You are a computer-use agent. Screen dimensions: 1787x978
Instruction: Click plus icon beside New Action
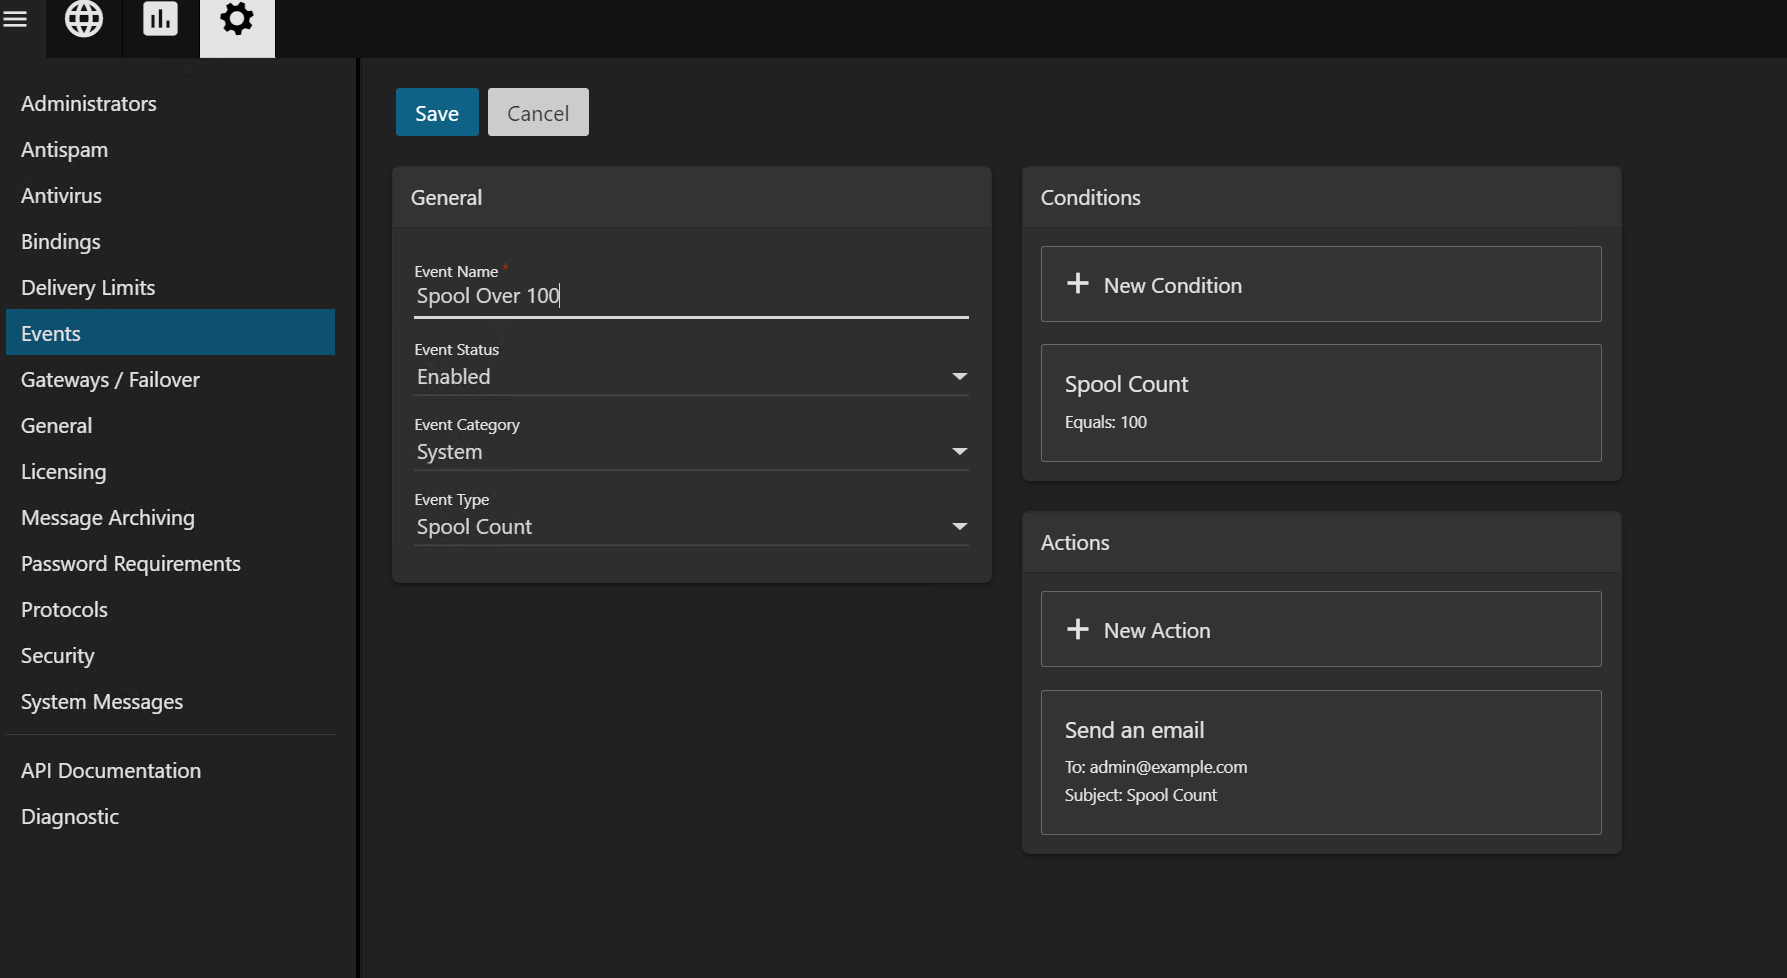click(x=1077, y=629)
